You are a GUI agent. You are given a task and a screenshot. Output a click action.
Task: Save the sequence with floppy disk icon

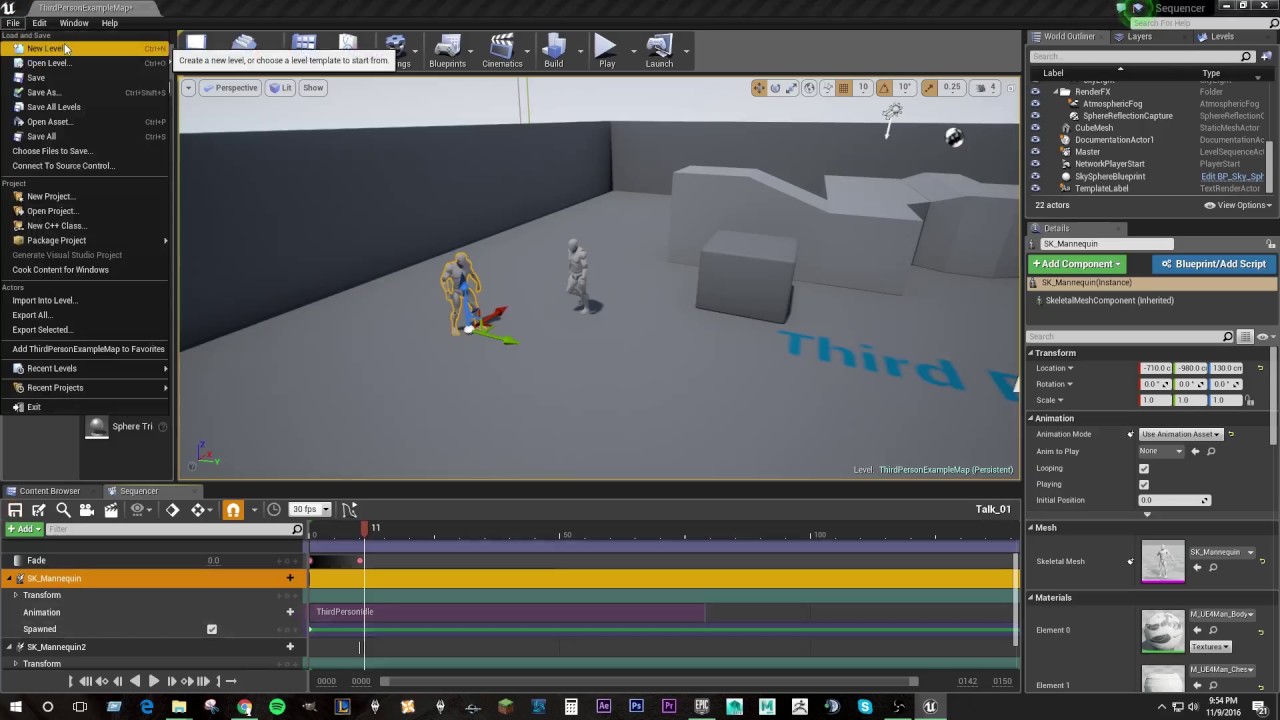[x=15, y=510]
